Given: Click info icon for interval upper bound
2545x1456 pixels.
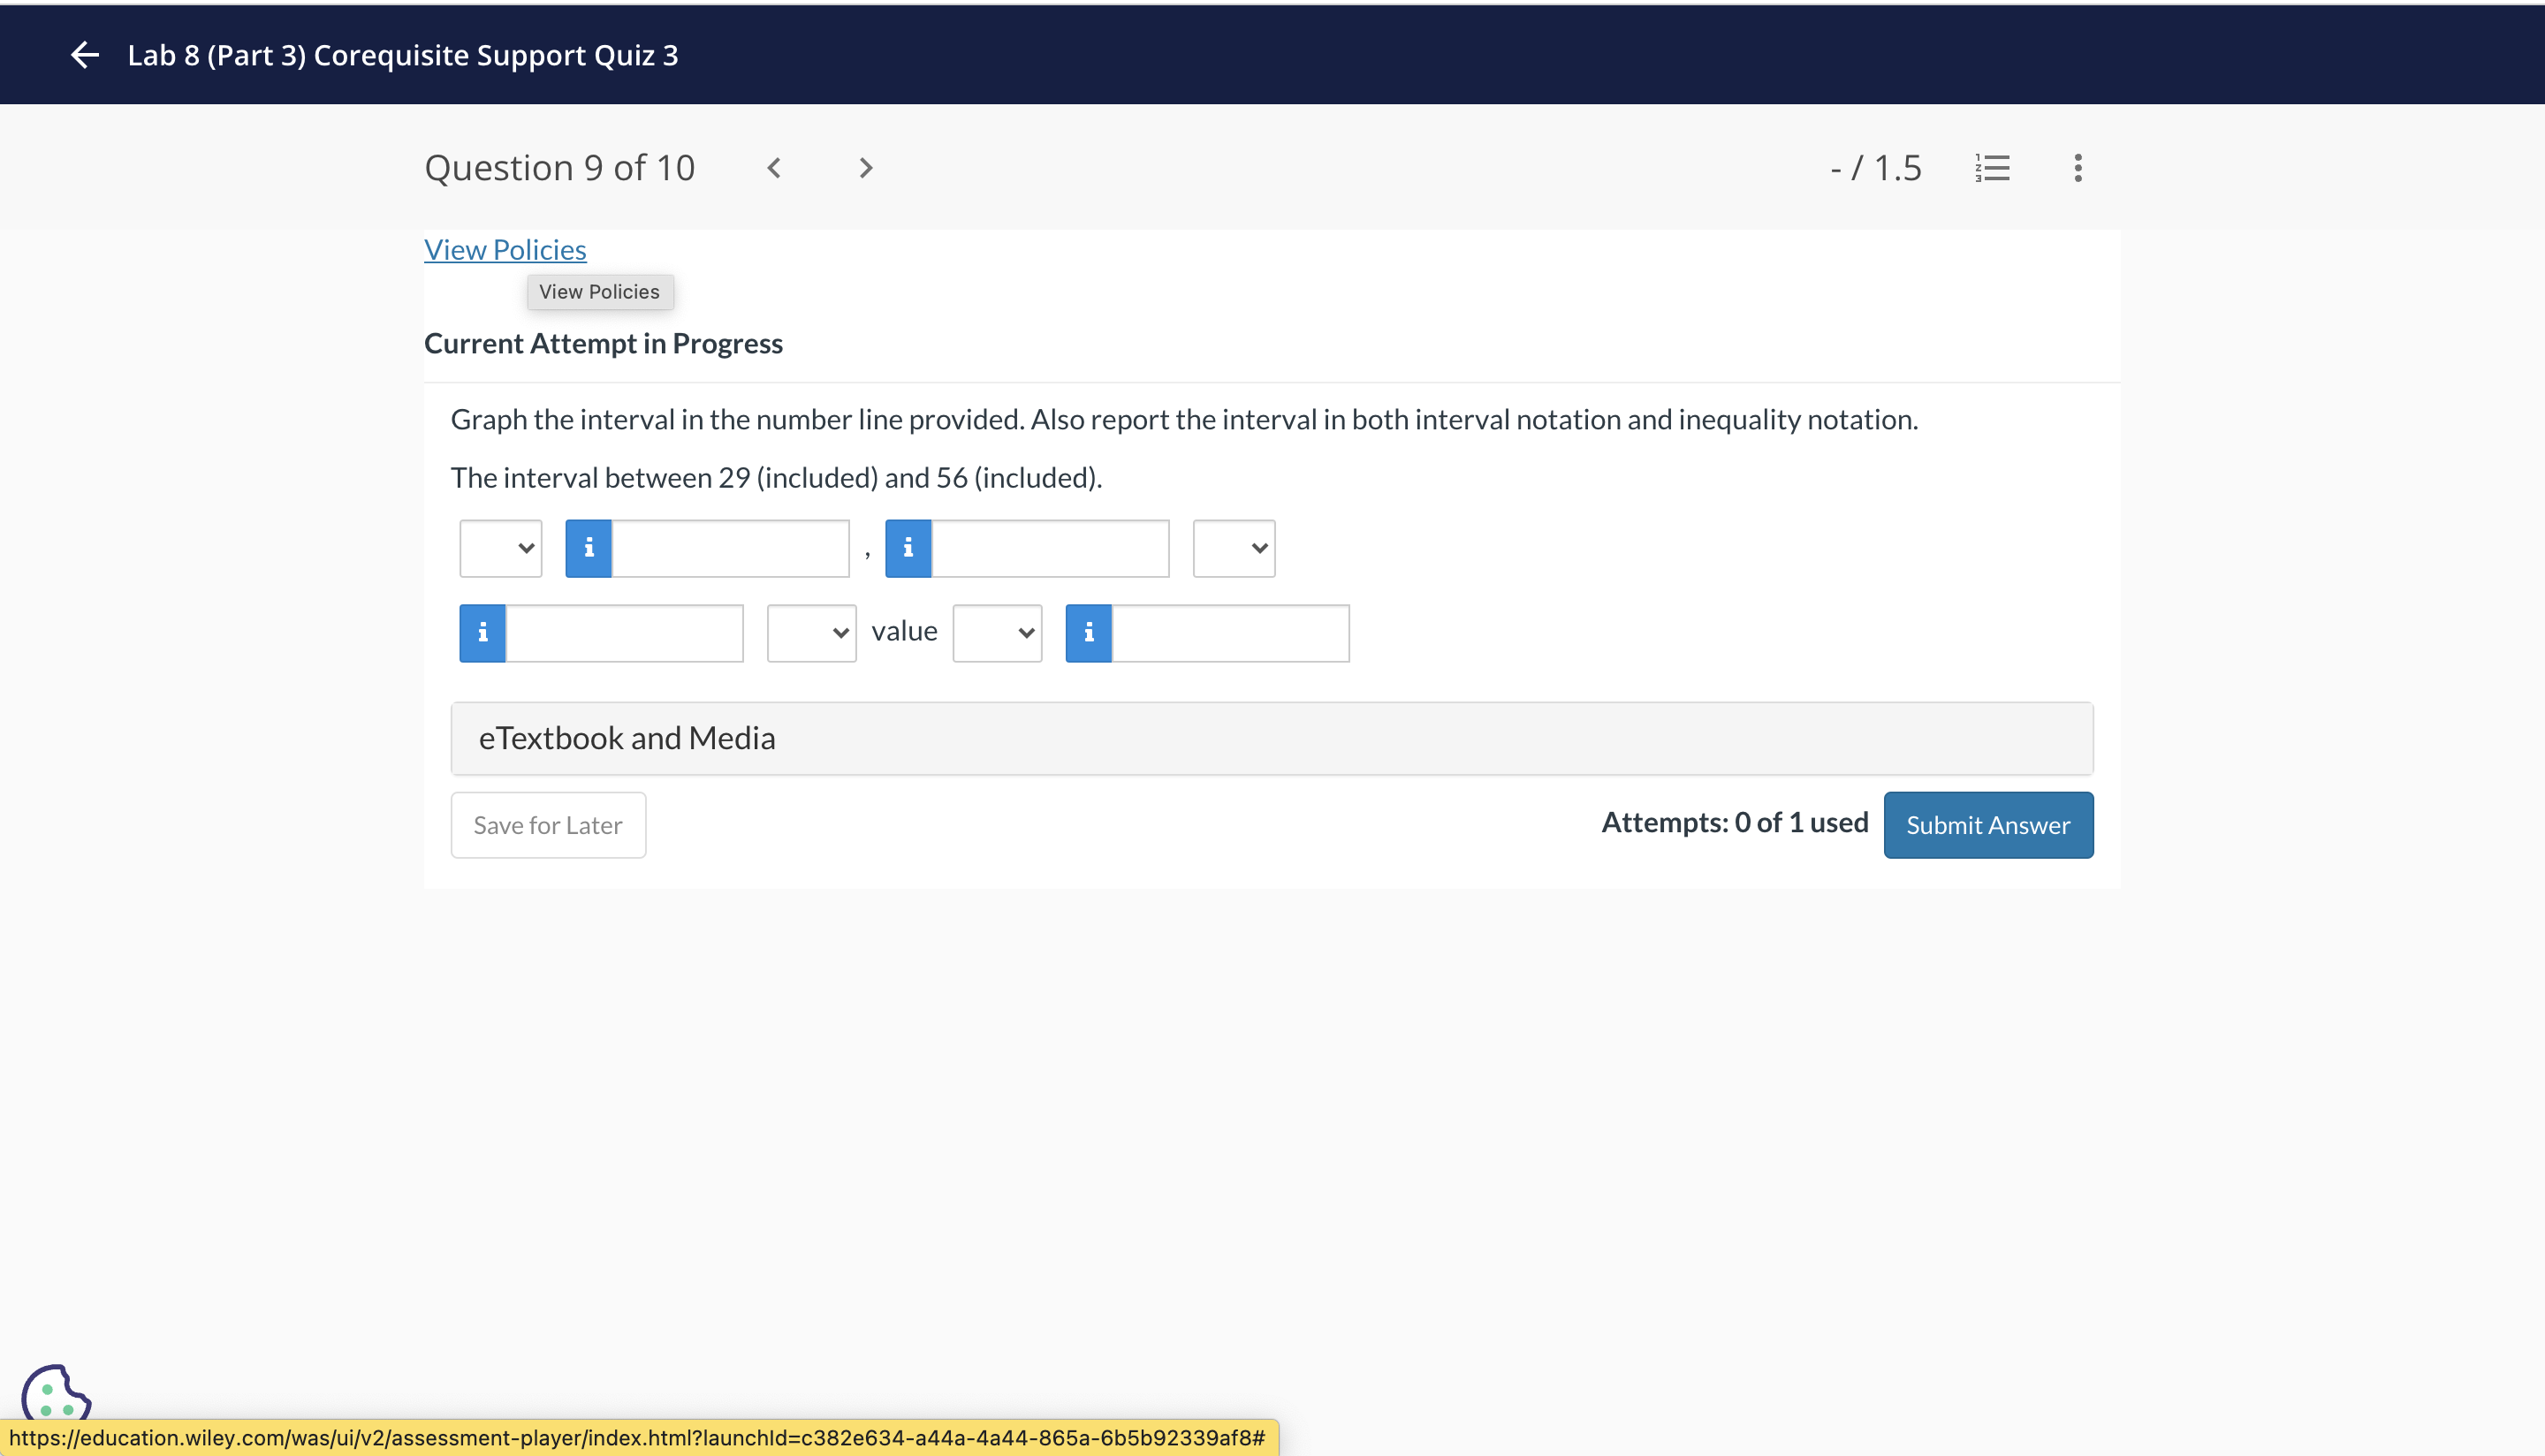Looking at the screenshot, I should pyautogui.click(x=908, y=548).
